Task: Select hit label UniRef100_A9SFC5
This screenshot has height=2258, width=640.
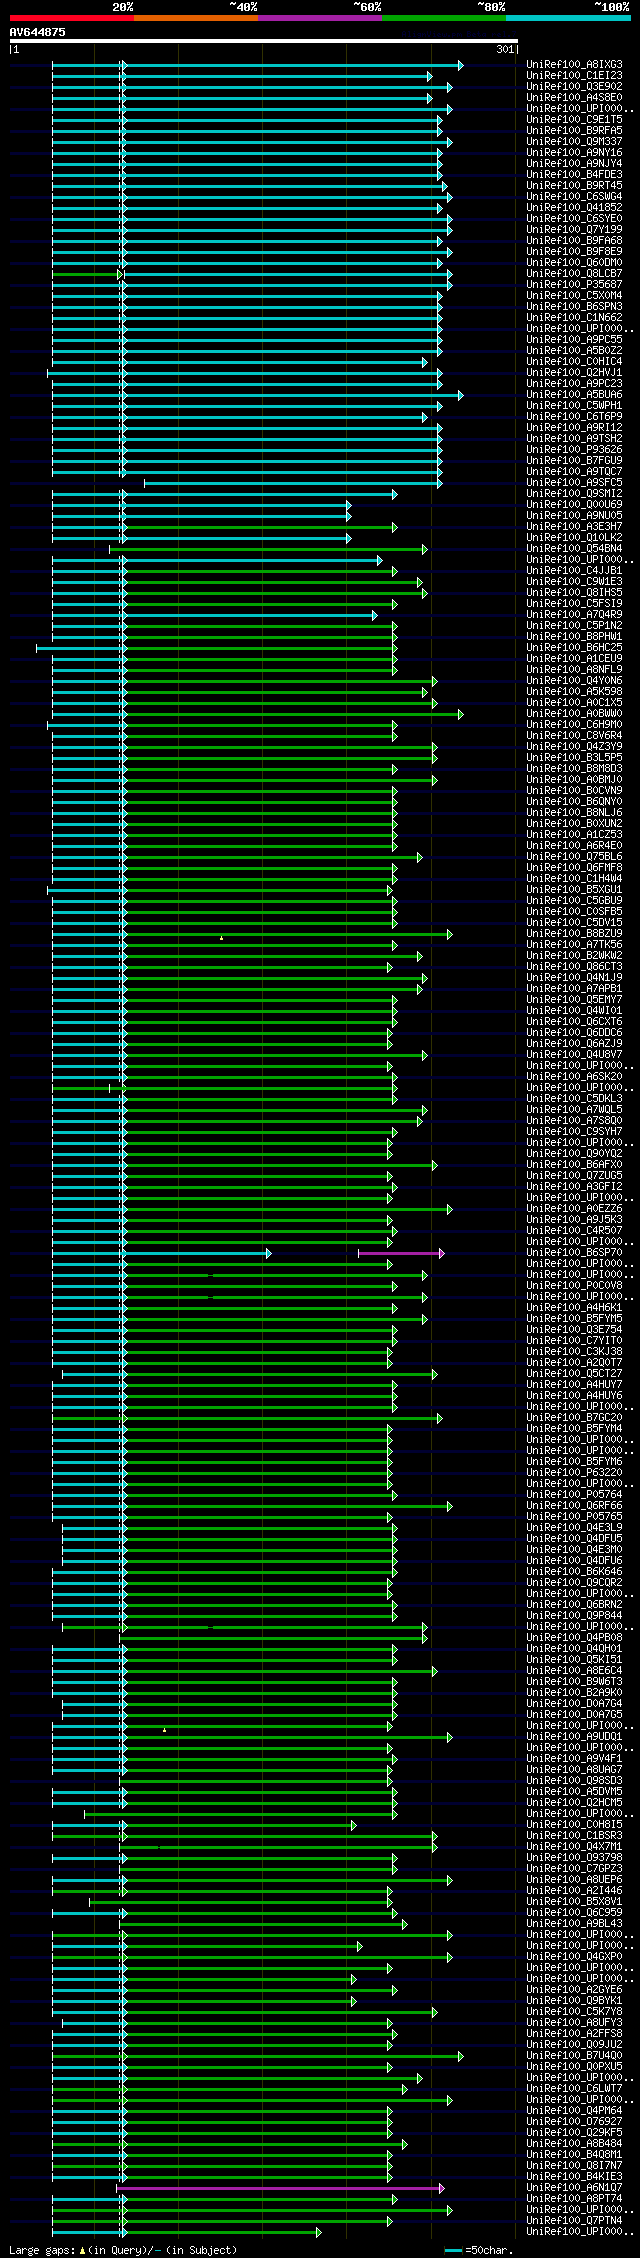Action: [x=574, y=483]
